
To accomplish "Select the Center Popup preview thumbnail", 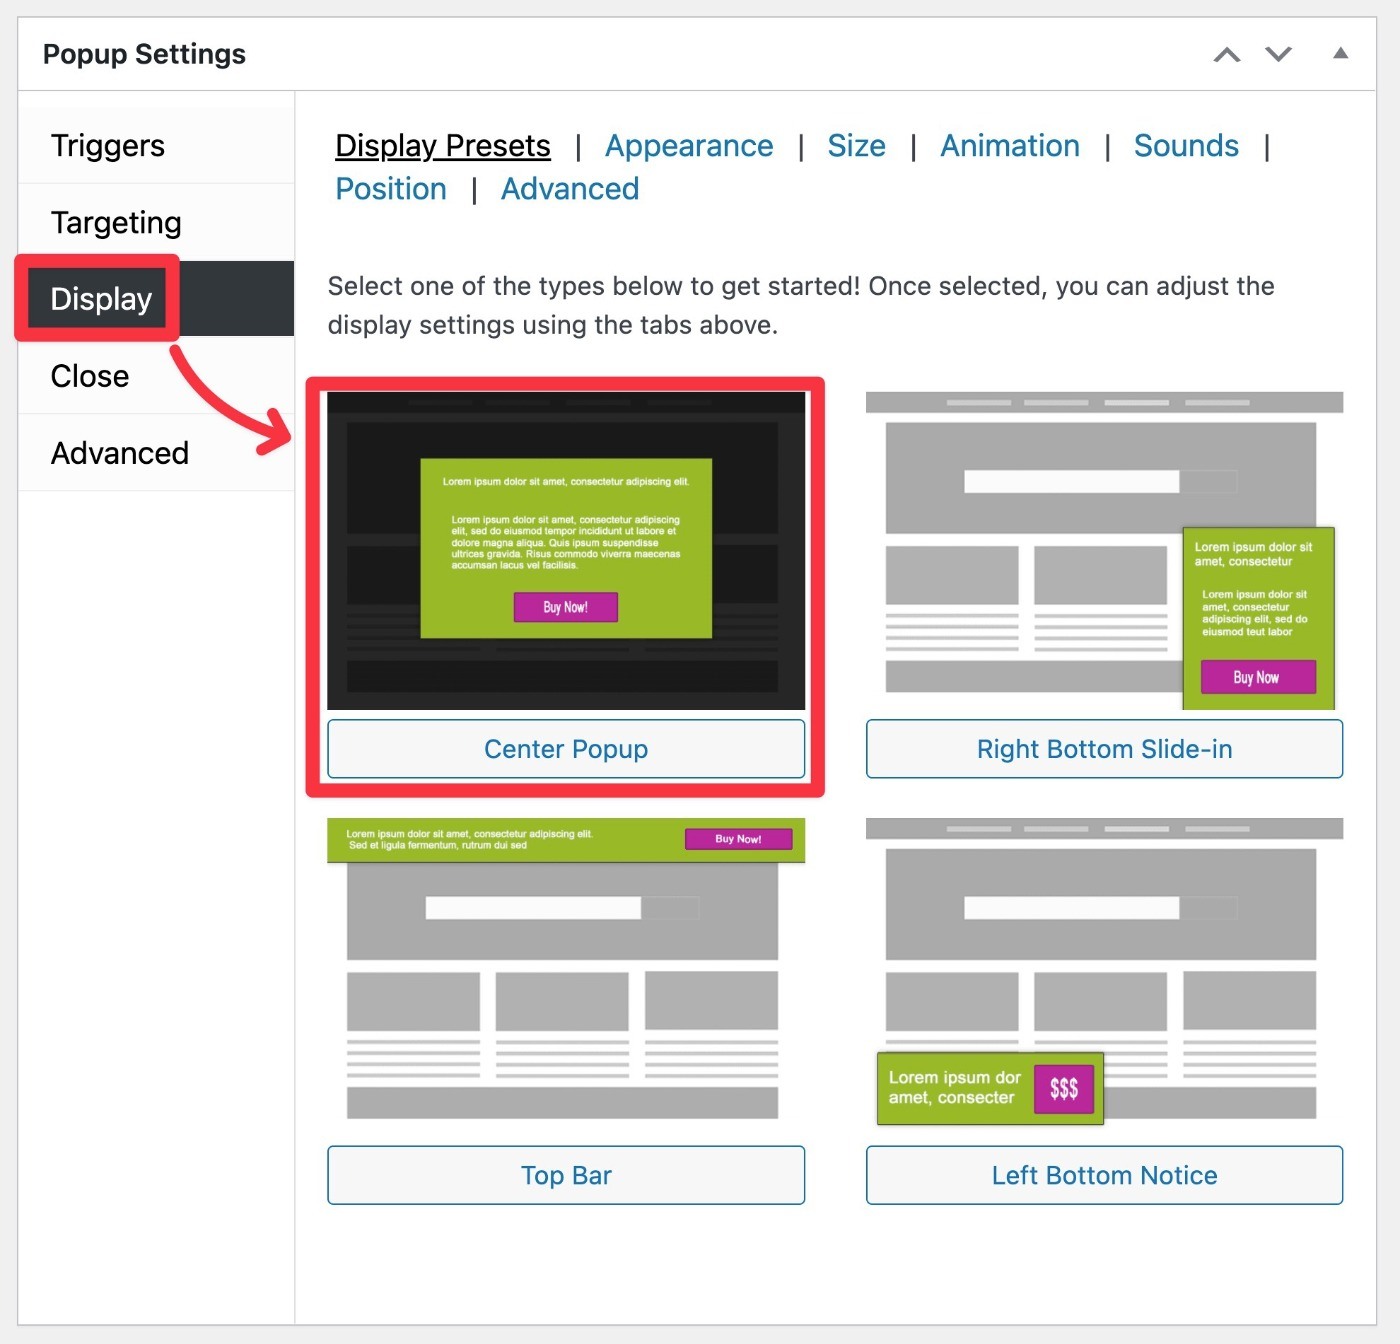I will [566, 551].
